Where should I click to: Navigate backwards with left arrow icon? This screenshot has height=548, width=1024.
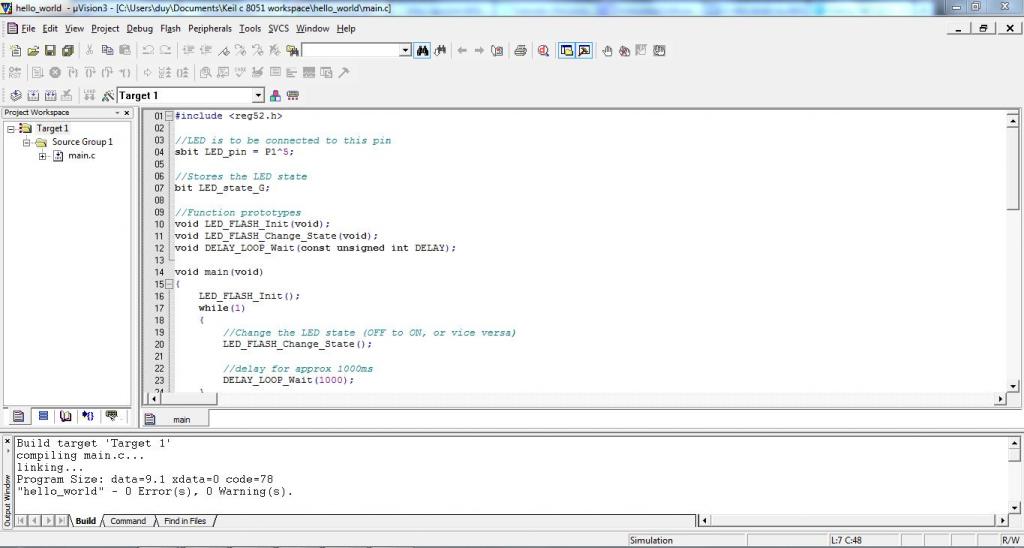(462, 50)
